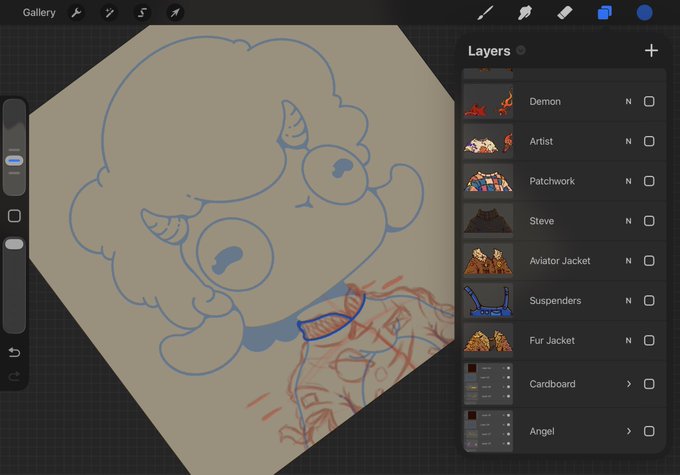Show the Cardboard group
Viewport: 680px width, 475px height.
(649, 384)
